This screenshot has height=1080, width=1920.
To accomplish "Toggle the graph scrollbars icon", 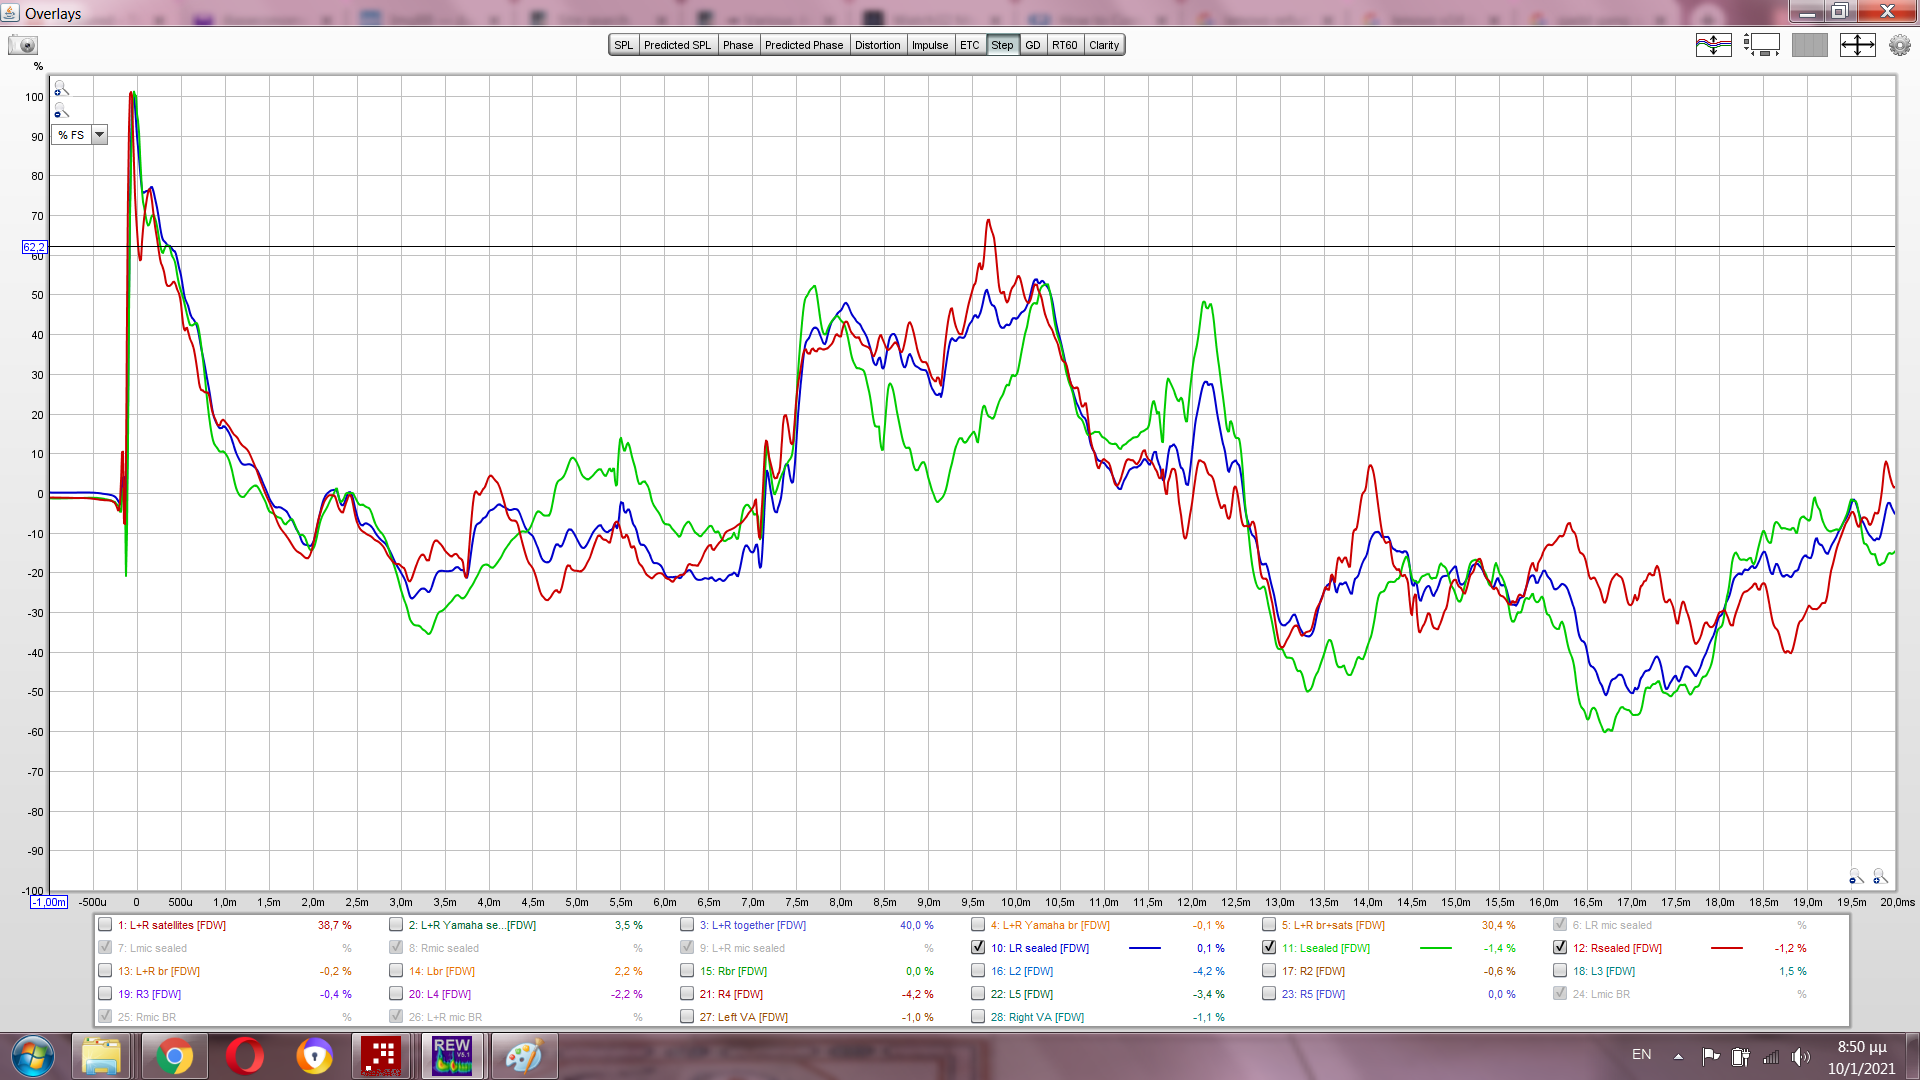I will [x=1761, y=45].
